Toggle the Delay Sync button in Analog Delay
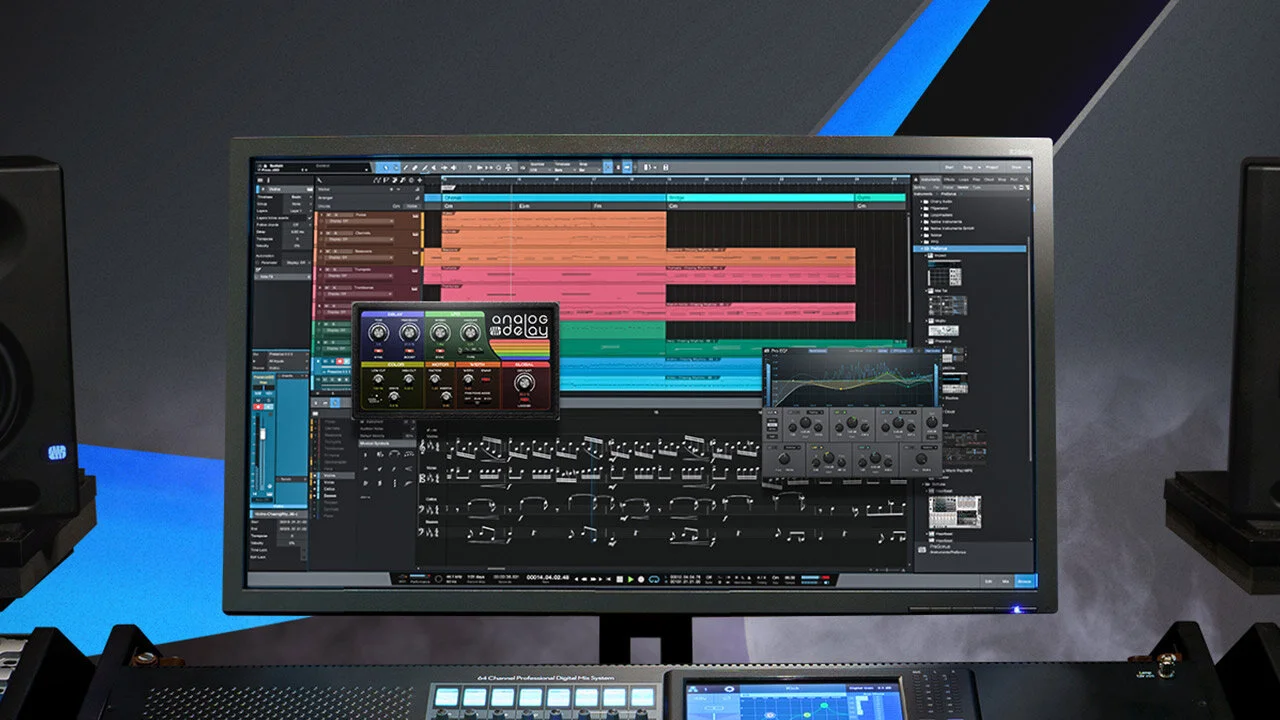 pos(378,351)
